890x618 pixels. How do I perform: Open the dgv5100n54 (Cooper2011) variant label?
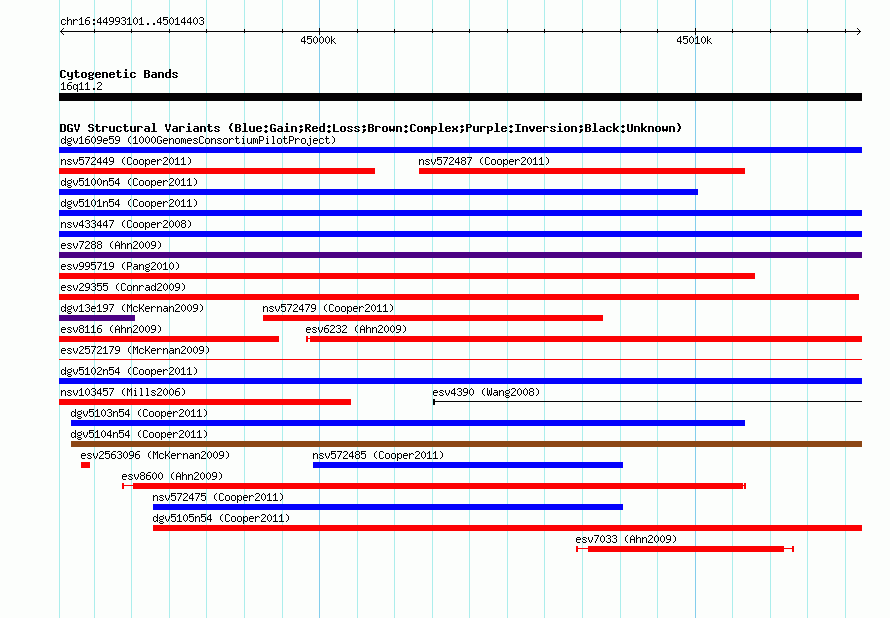click(x=129, y=182)
